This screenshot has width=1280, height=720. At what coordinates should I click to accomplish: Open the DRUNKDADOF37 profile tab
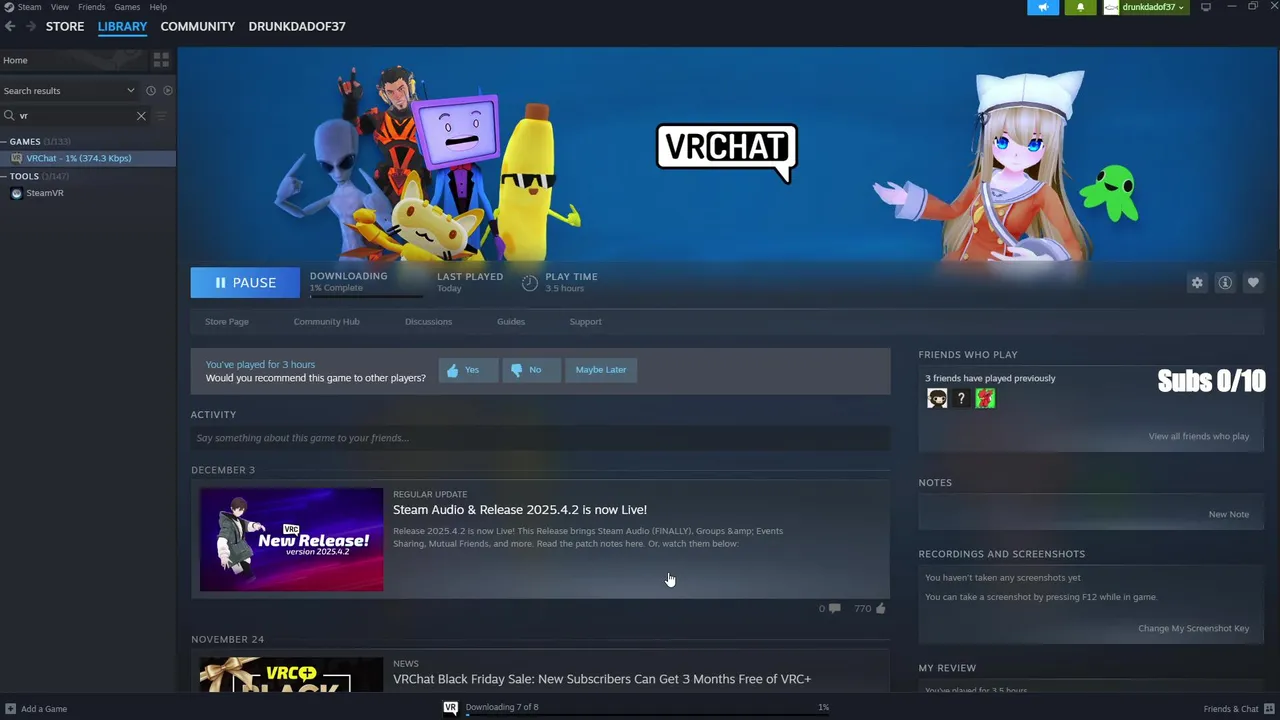[x=297, y=26]
